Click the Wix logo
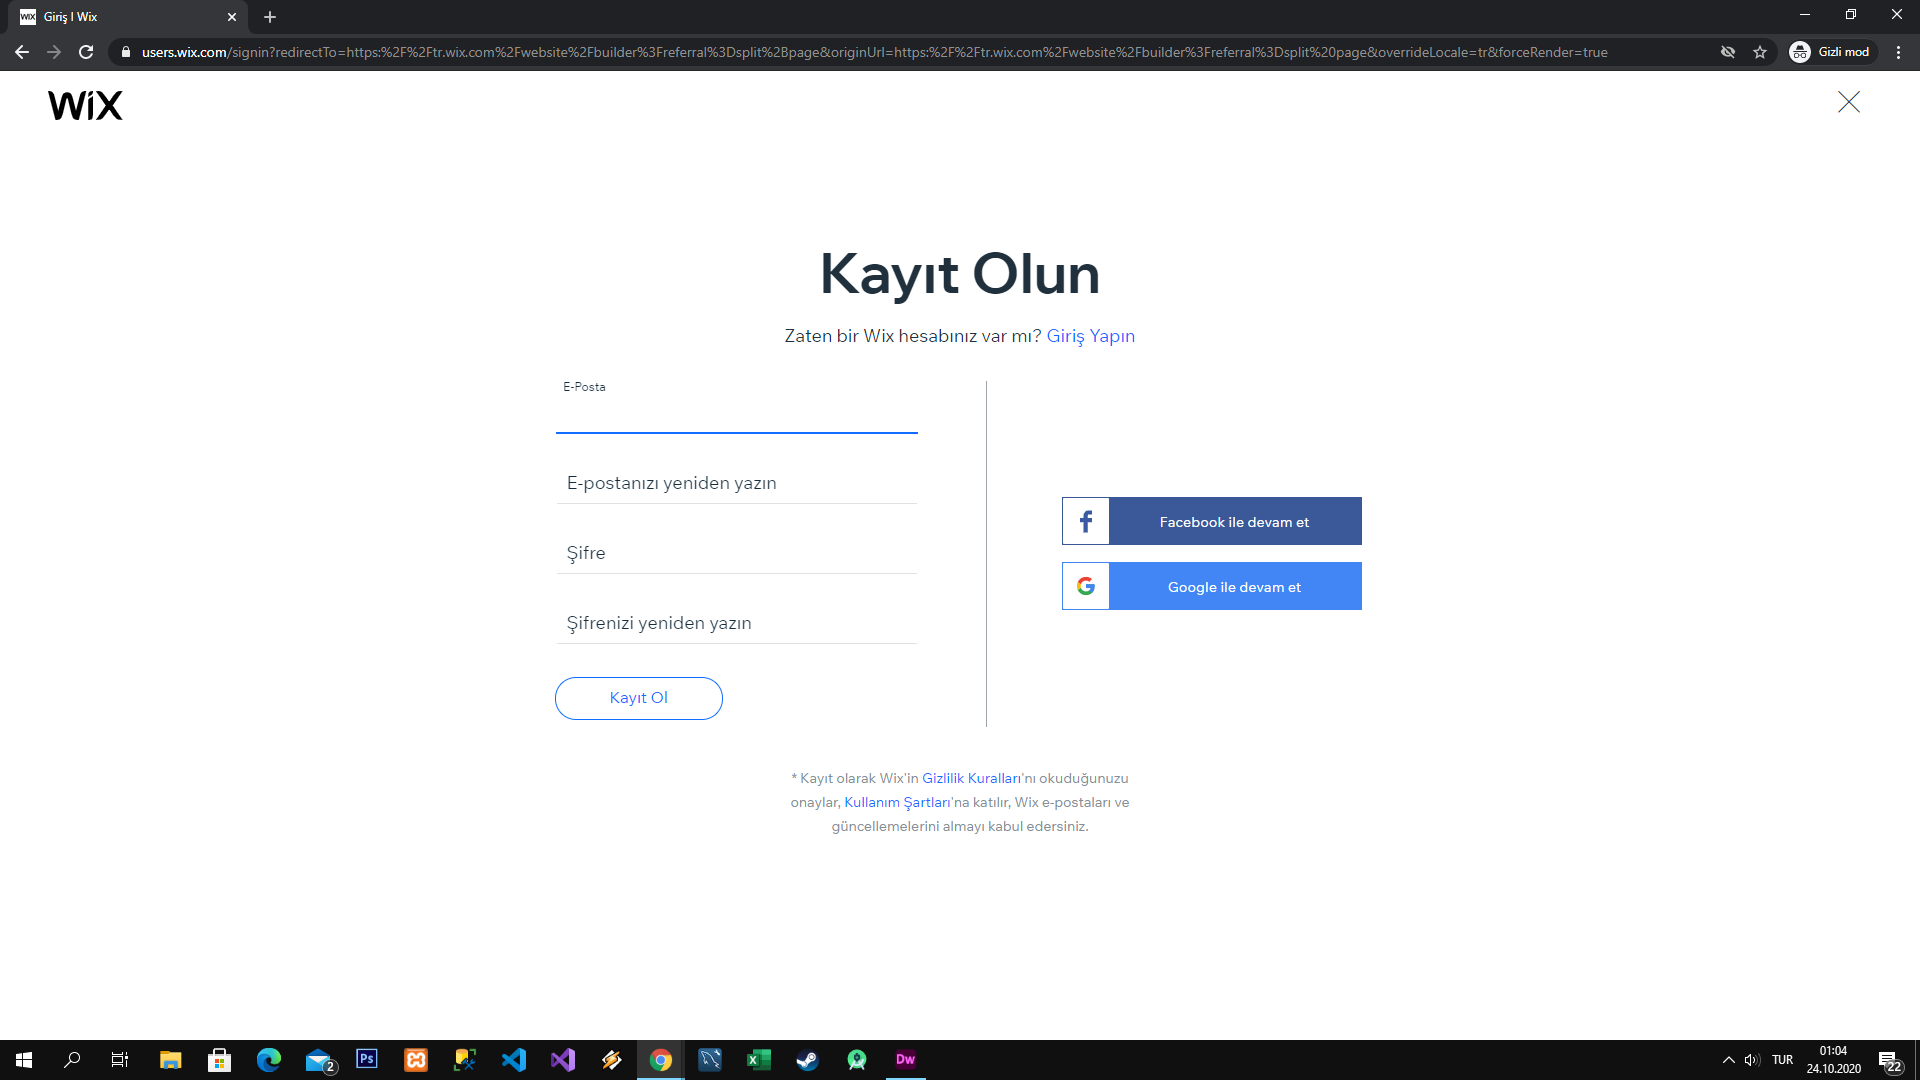Image resolution: width=1920 pixels, height=1080 pixels. click(x=85, y=105)
